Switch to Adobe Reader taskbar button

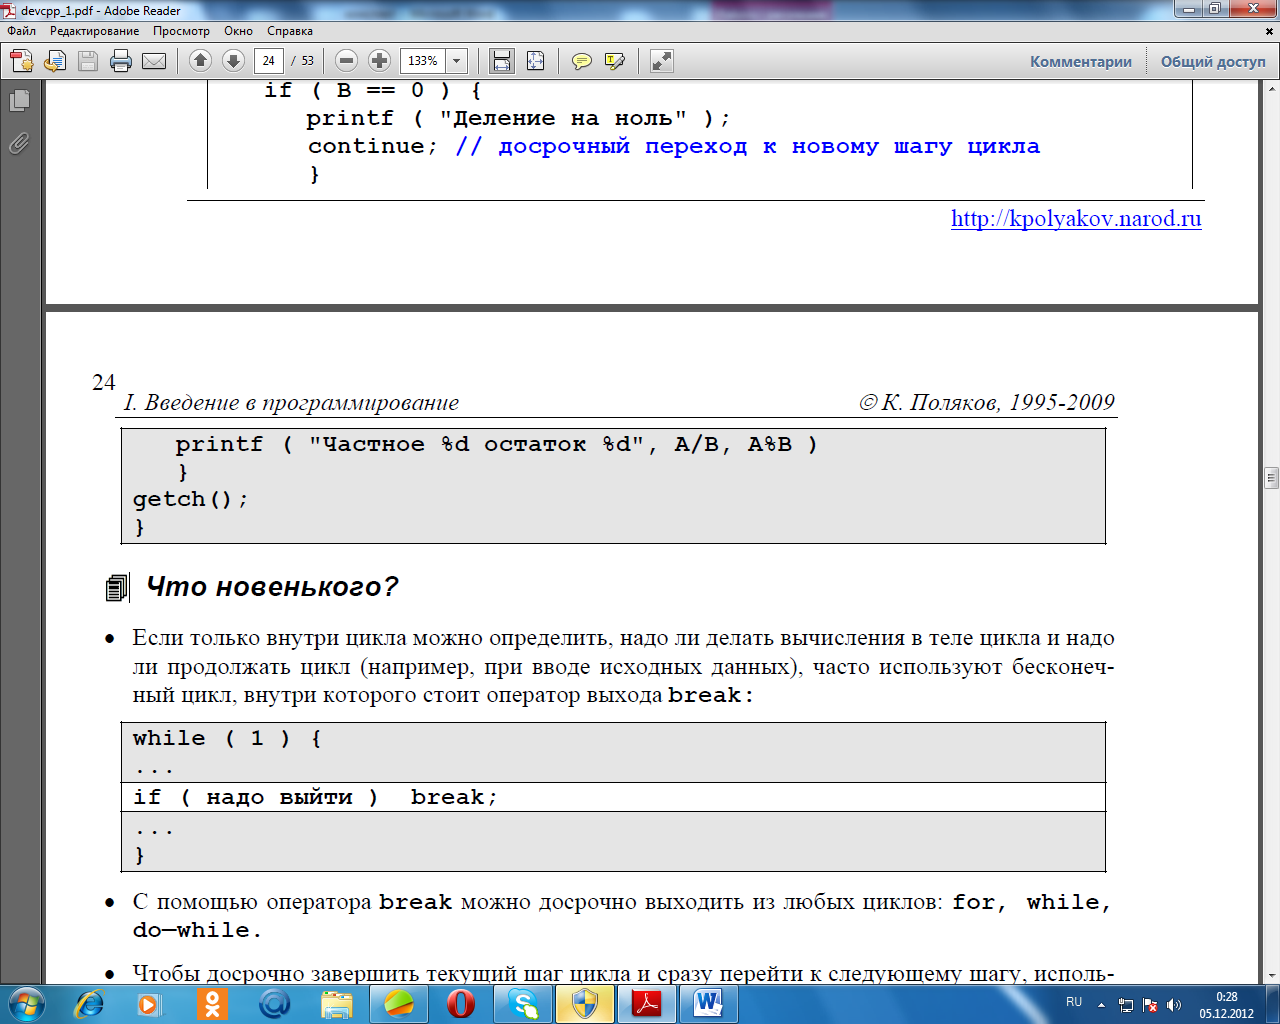point(647,1004)
